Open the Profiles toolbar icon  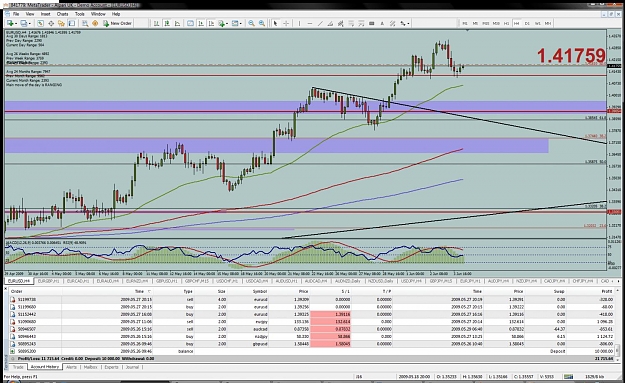(x=25, y=24)
